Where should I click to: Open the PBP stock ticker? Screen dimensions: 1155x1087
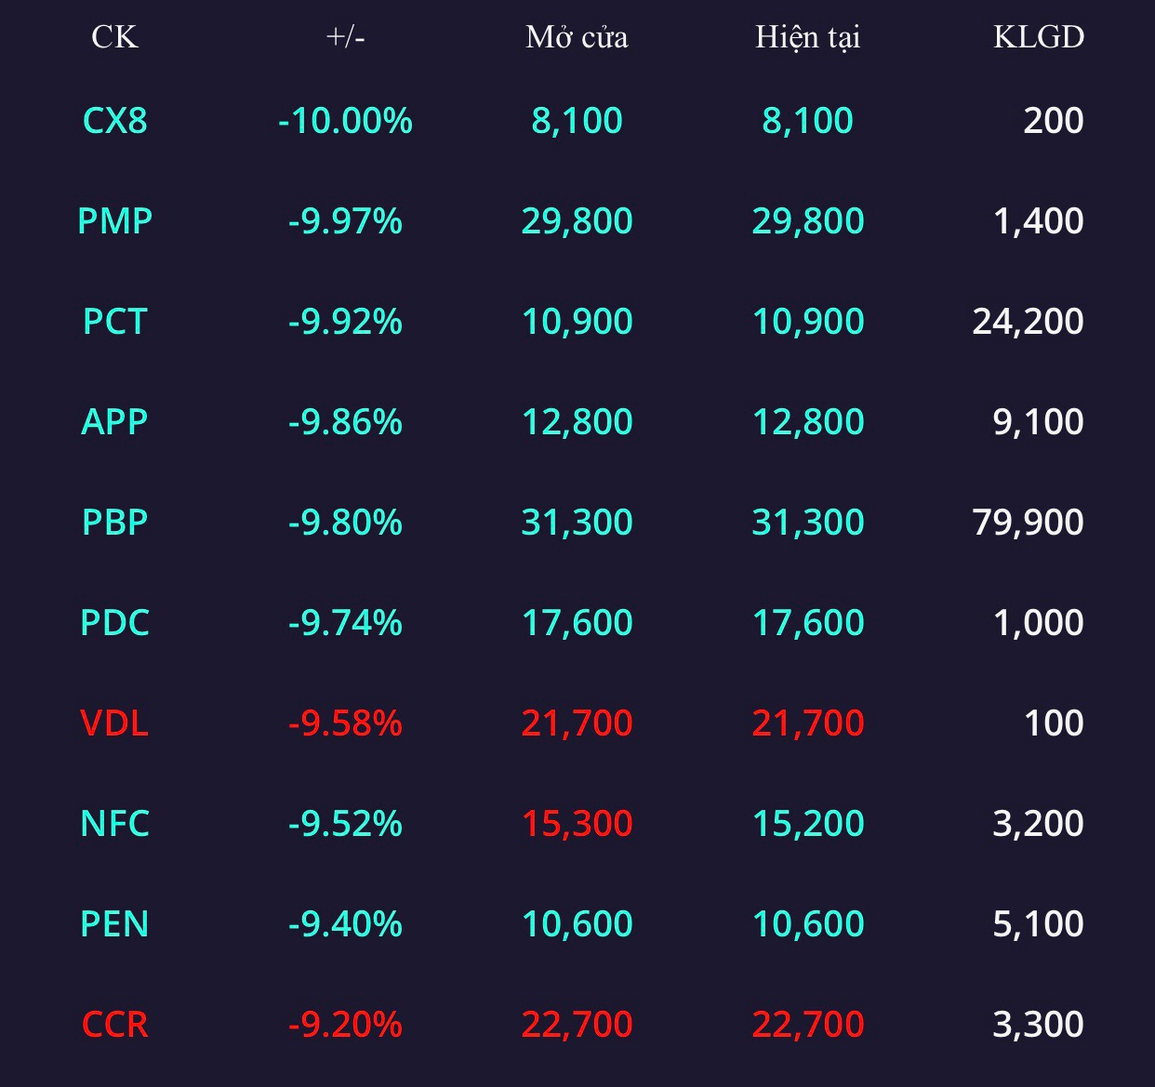click(115, 521)
